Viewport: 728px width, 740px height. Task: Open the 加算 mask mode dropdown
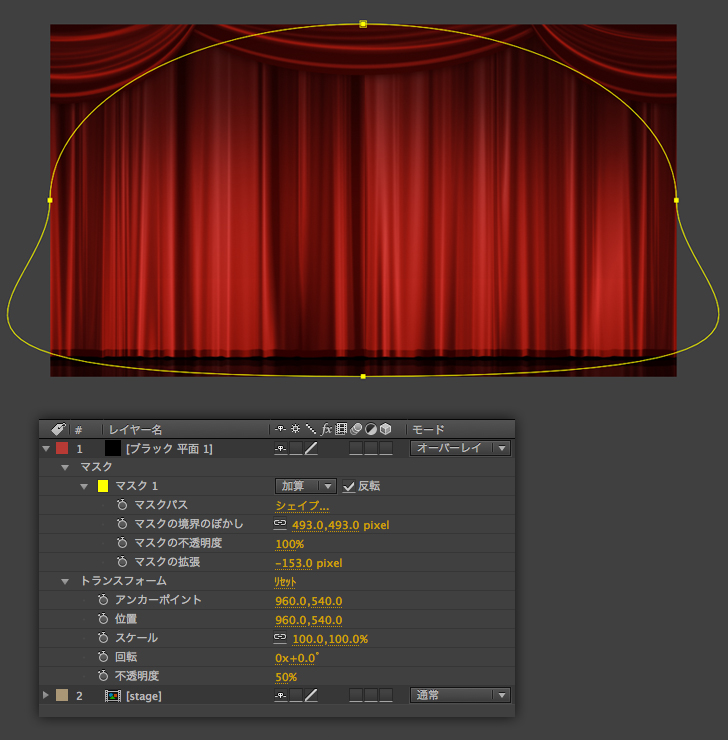click(306, 487)
